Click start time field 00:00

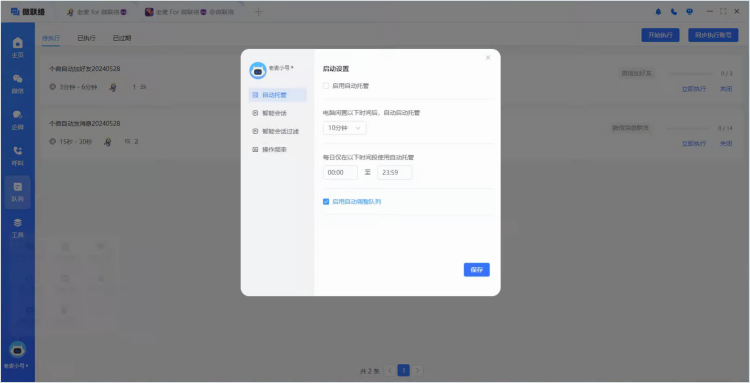(x=340, y=173)
